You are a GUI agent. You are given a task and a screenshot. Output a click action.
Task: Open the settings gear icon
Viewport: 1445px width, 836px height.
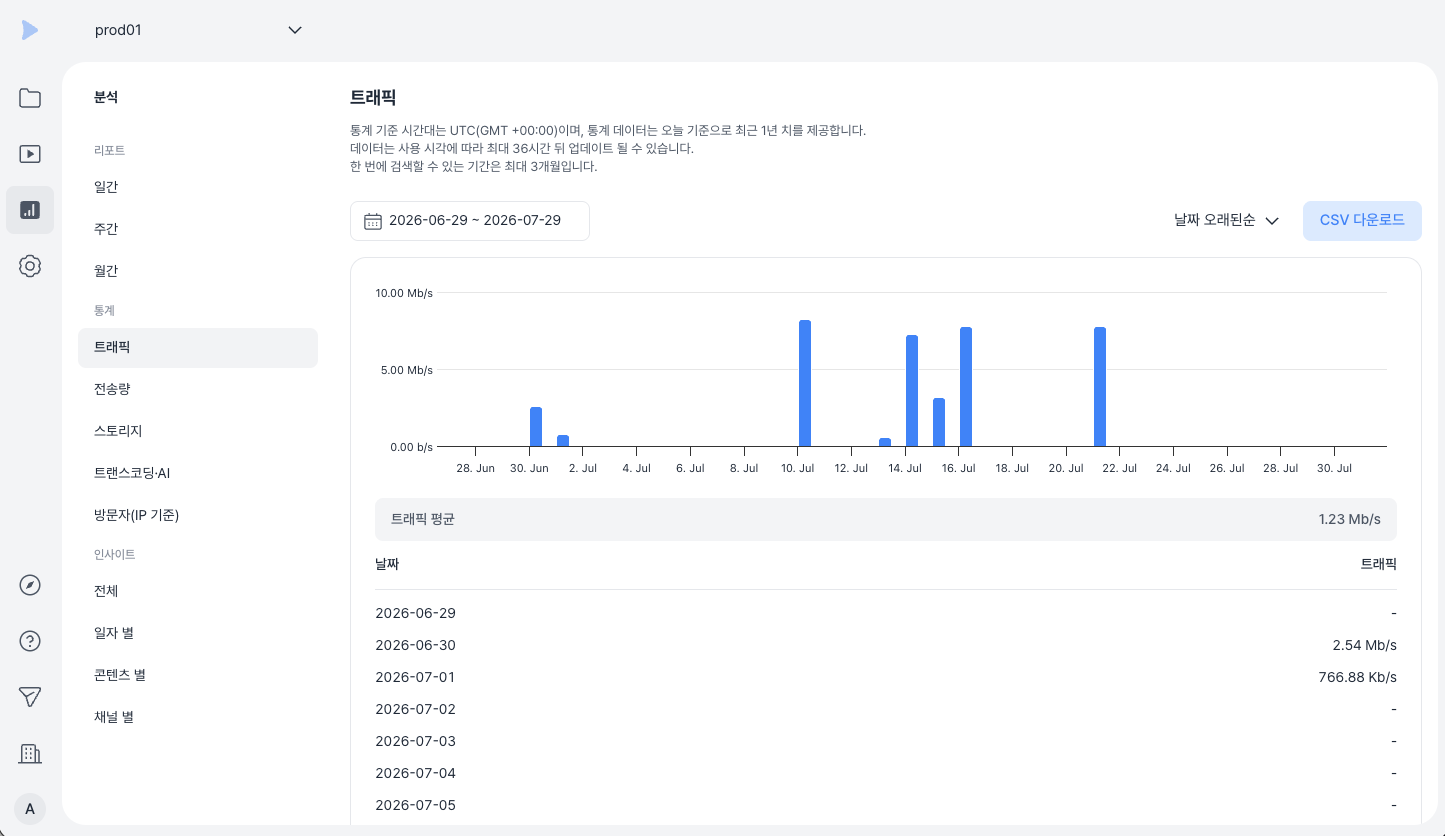pyautogui.click(x=30, y=266)
